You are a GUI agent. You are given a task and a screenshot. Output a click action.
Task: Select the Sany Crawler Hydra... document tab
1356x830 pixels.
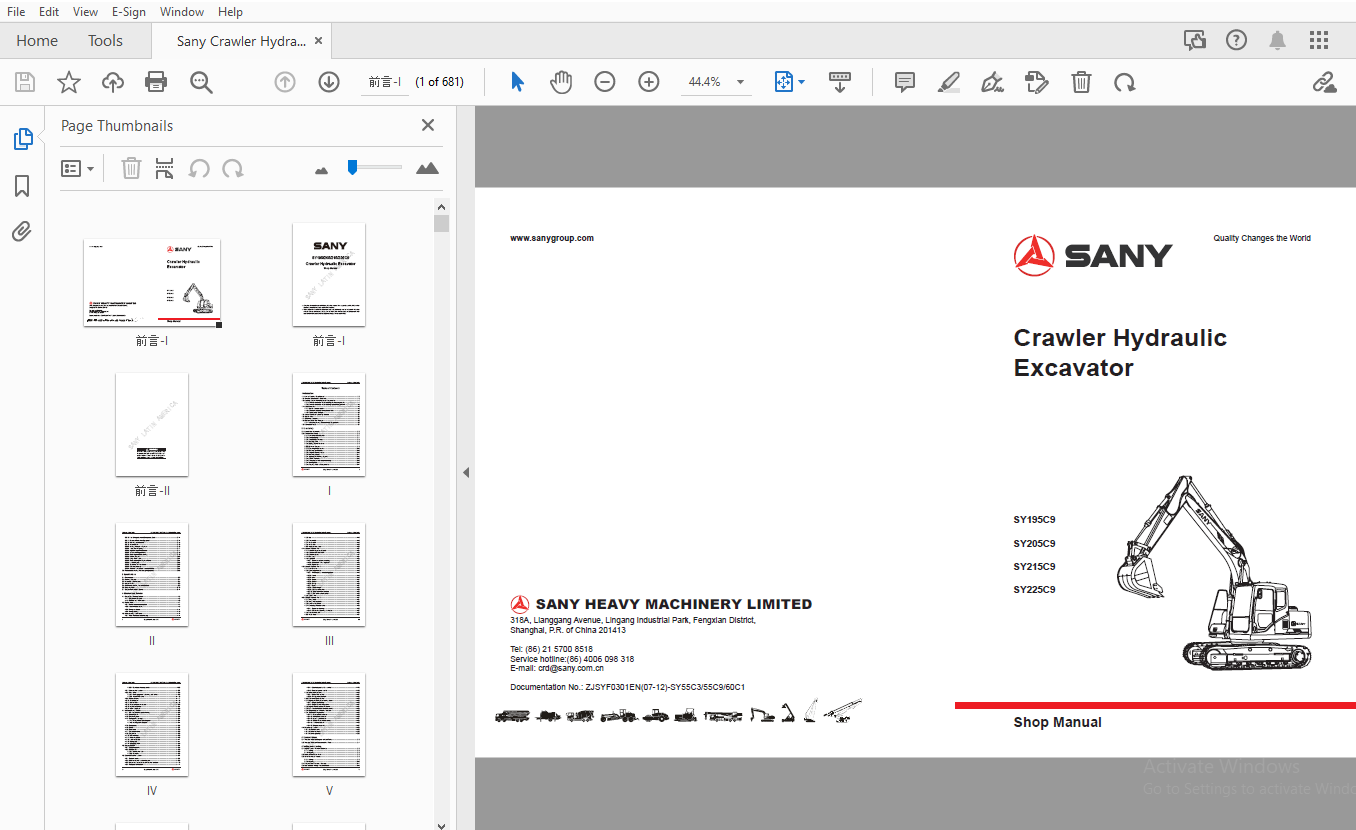click(241, 41)
